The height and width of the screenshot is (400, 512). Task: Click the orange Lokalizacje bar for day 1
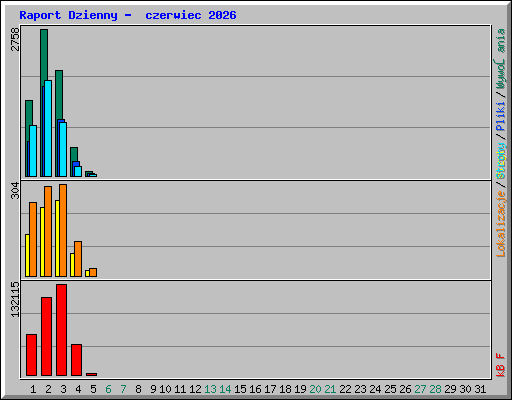[33, 239]
